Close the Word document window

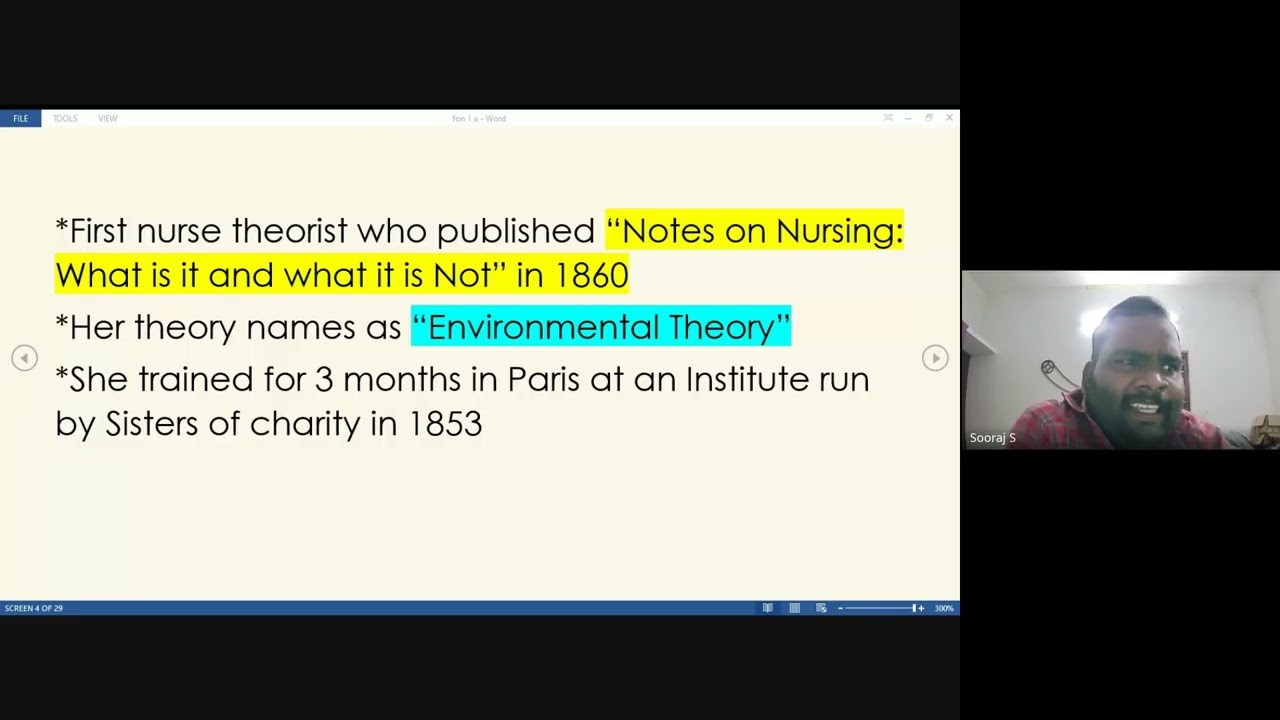click(949, 118)
